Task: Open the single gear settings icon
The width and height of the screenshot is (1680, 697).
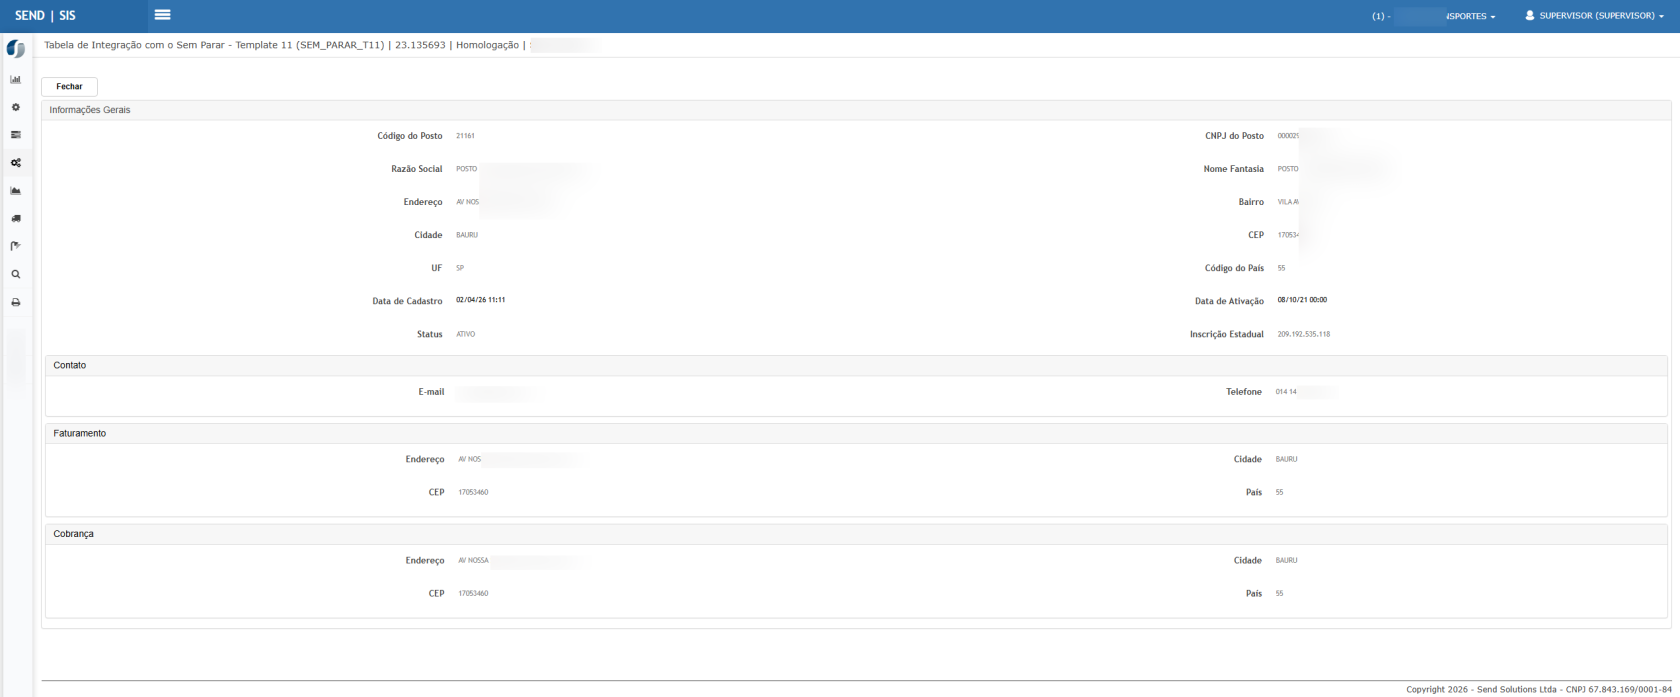Action: click(x=15, y=107)
